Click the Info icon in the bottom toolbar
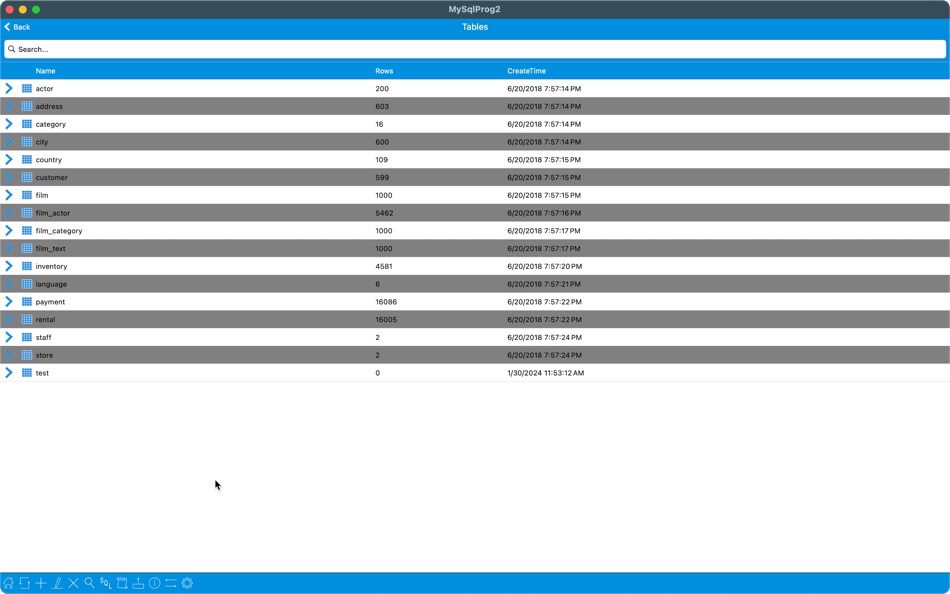950x594 pixels. (155, 583)
